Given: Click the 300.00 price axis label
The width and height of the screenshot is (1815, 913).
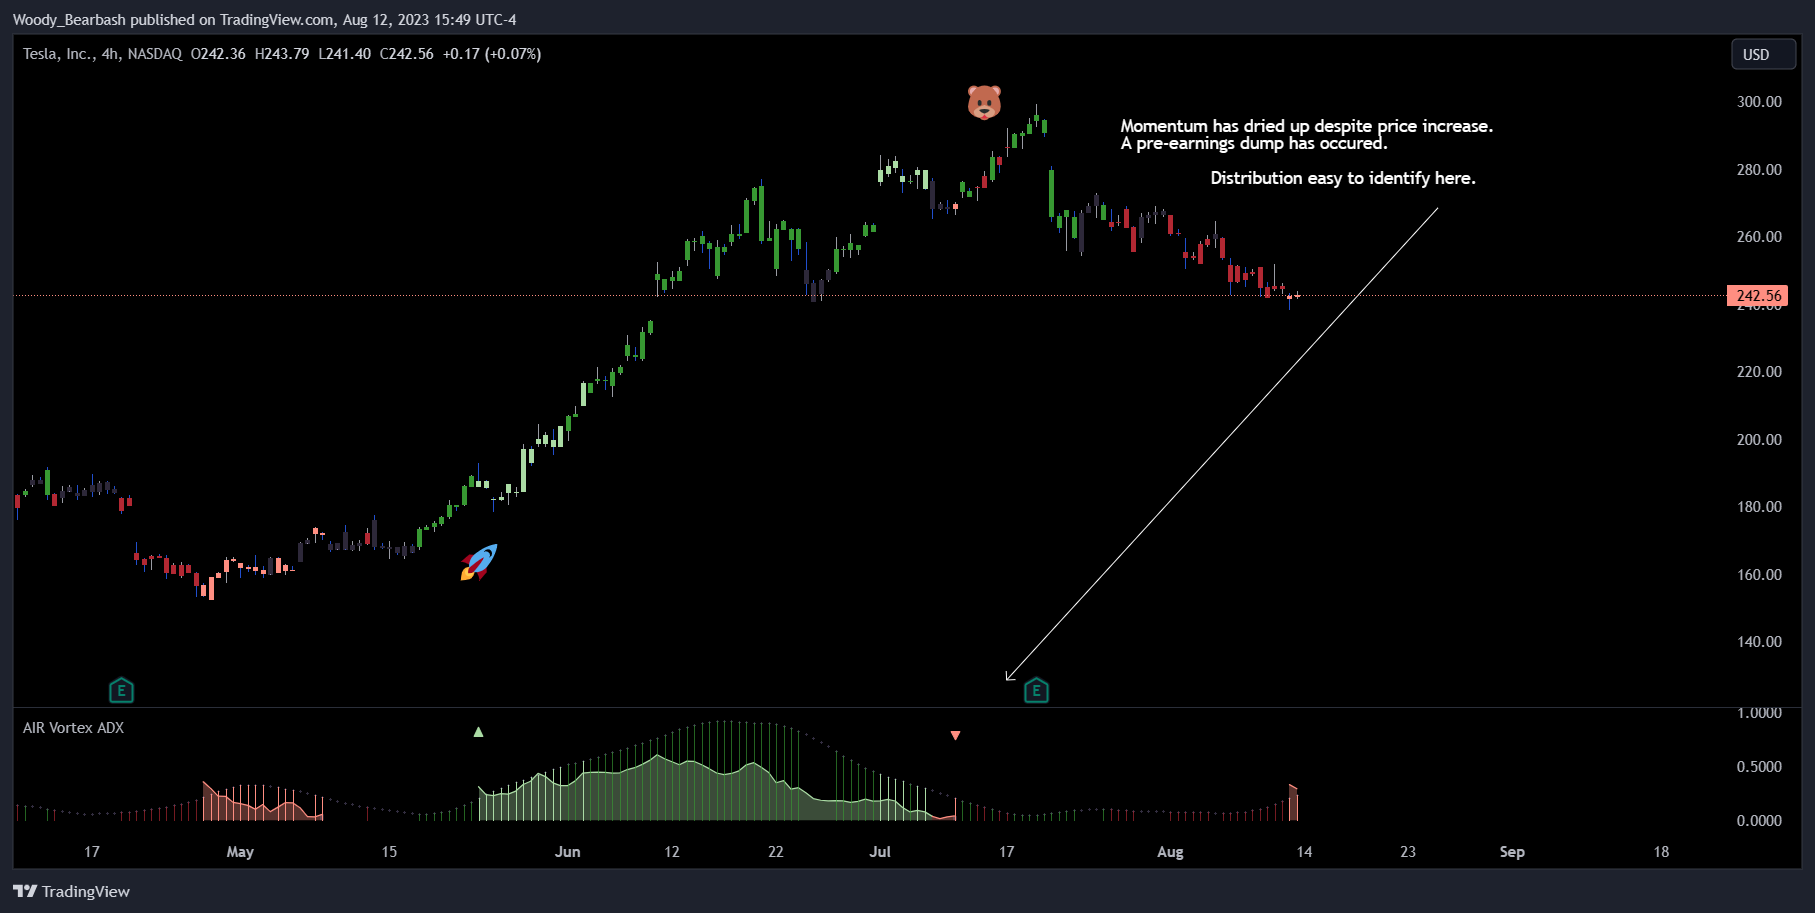Looking at the screenshot, I should pyautogui.click(x=1759, y=102).
